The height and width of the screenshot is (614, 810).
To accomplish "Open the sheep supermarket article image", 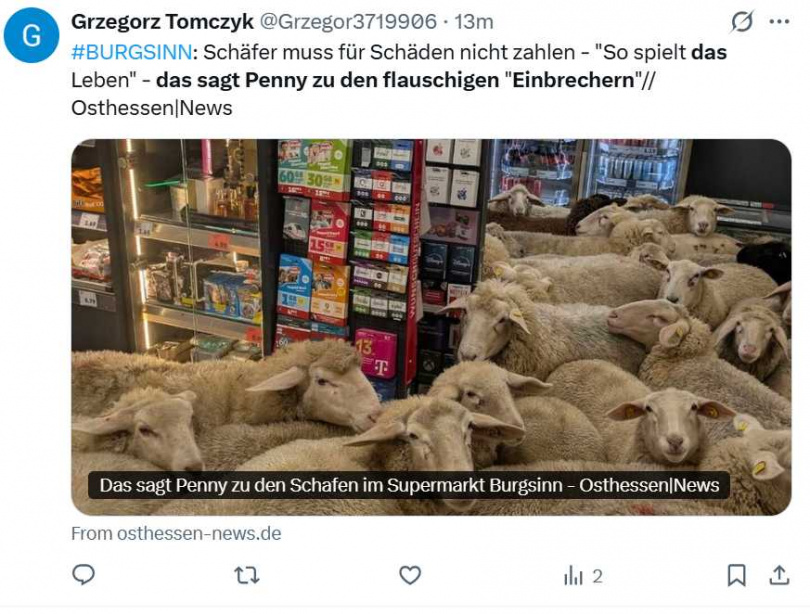I will point(431,327).
